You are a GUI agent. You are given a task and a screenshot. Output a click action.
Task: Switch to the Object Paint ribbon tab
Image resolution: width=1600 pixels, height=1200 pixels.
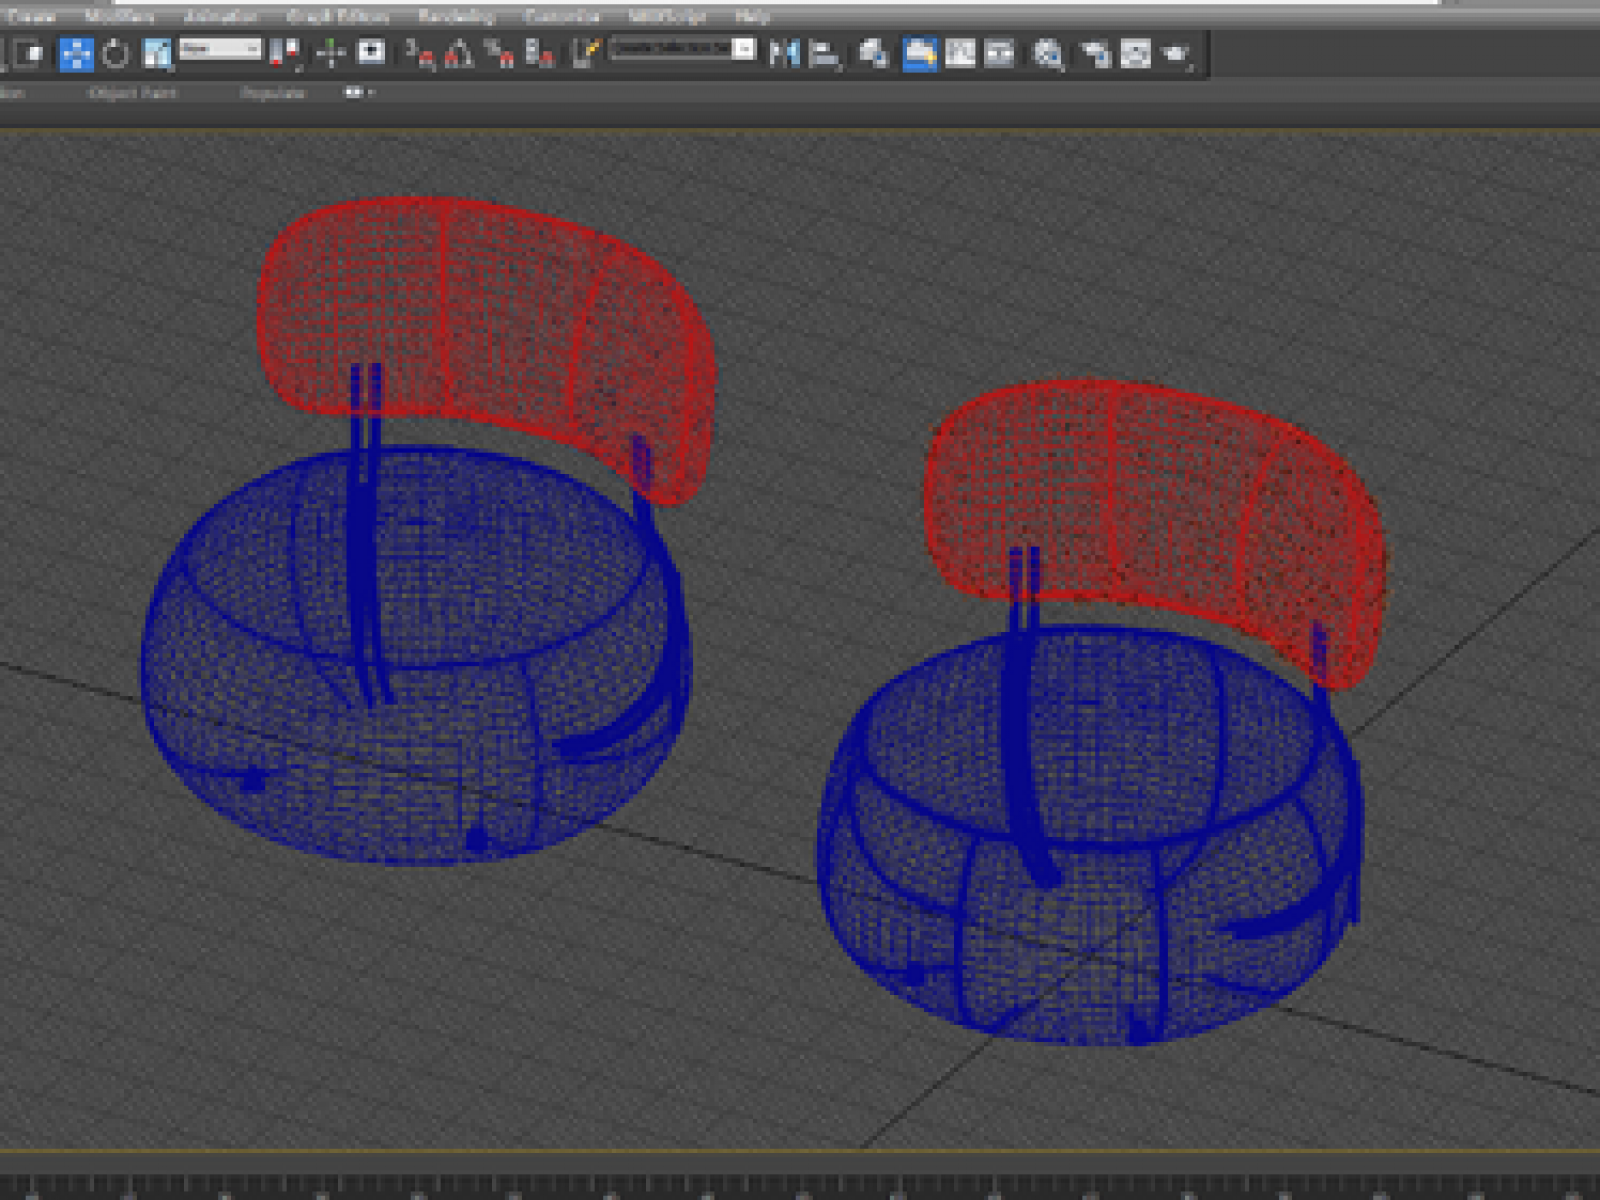pos(132,93)
